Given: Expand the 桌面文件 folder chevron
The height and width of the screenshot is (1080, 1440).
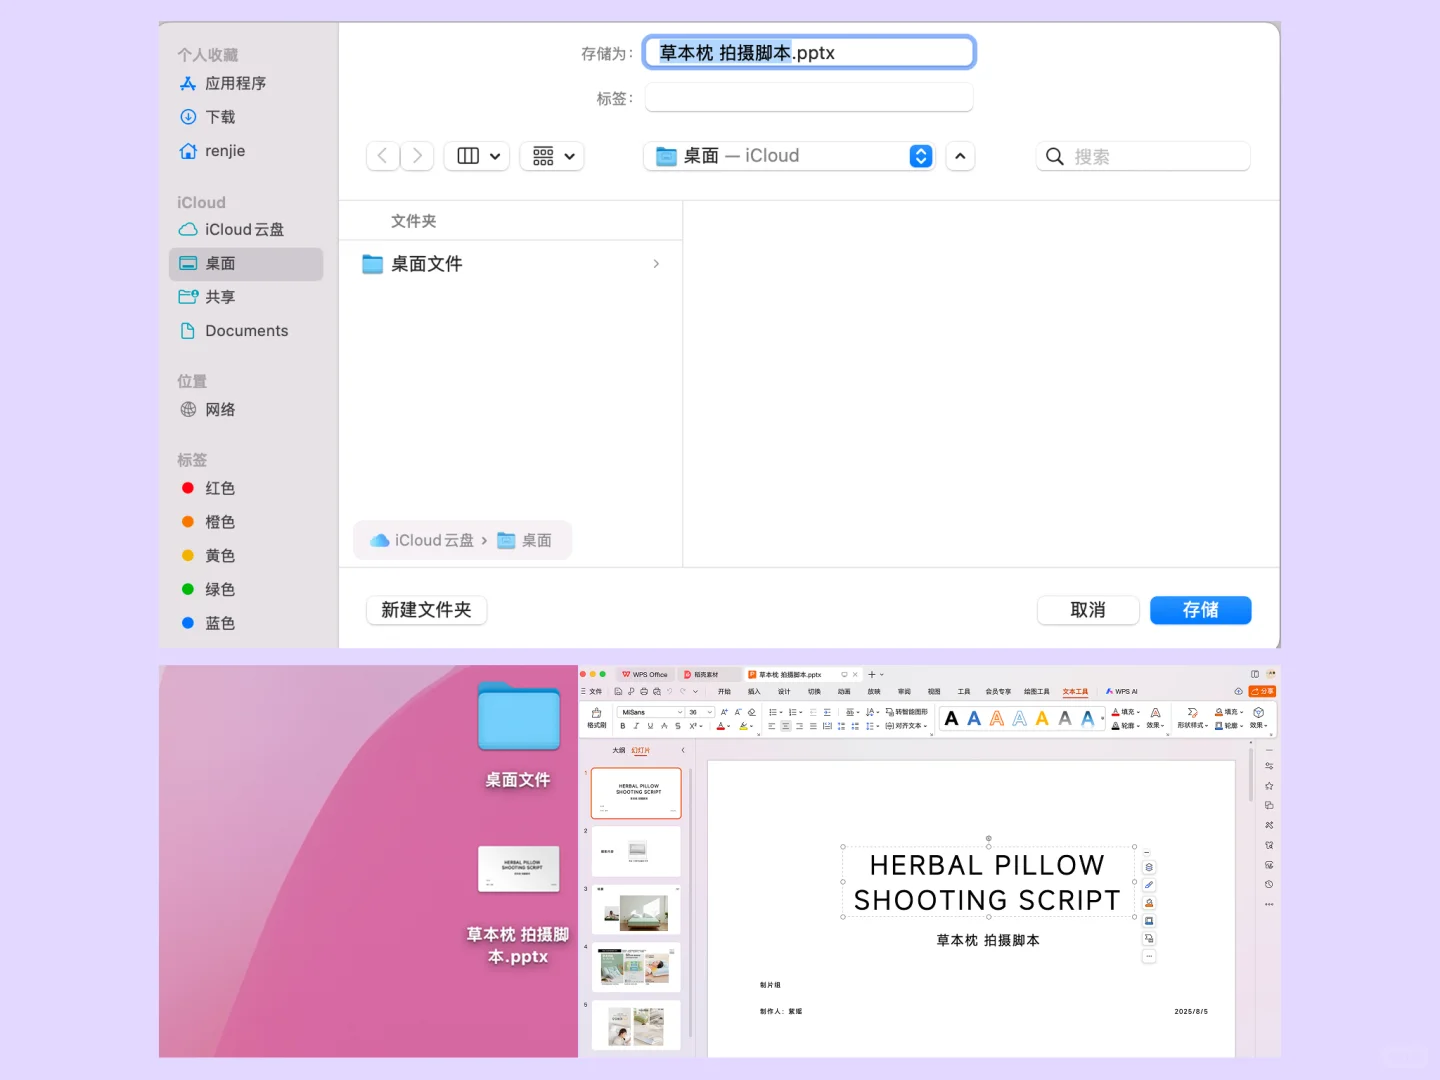Looking at the screenshot, I should point(656,264).
